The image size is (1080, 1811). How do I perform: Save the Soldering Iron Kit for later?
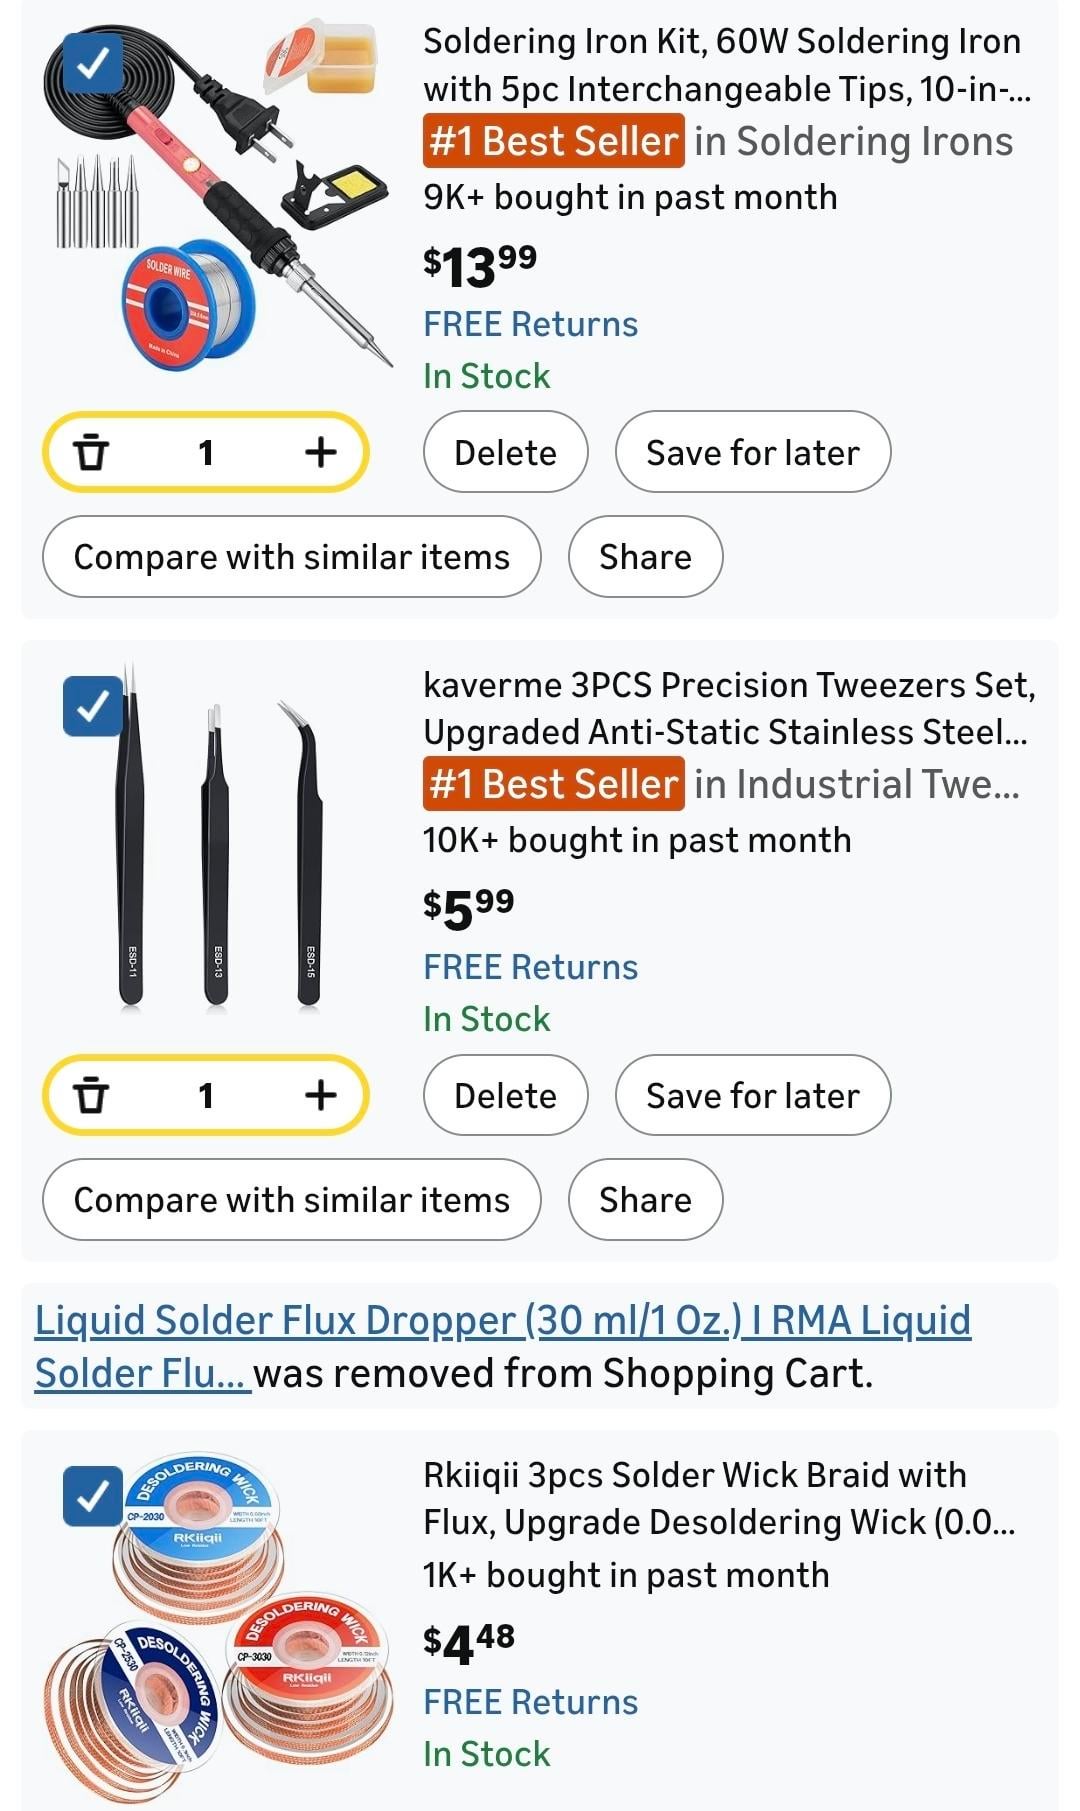(752, 453)
